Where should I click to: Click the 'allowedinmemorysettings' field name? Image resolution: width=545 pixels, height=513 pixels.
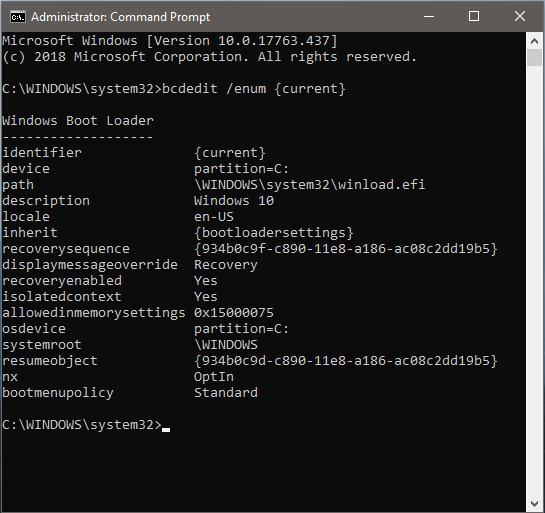(94, 312)
